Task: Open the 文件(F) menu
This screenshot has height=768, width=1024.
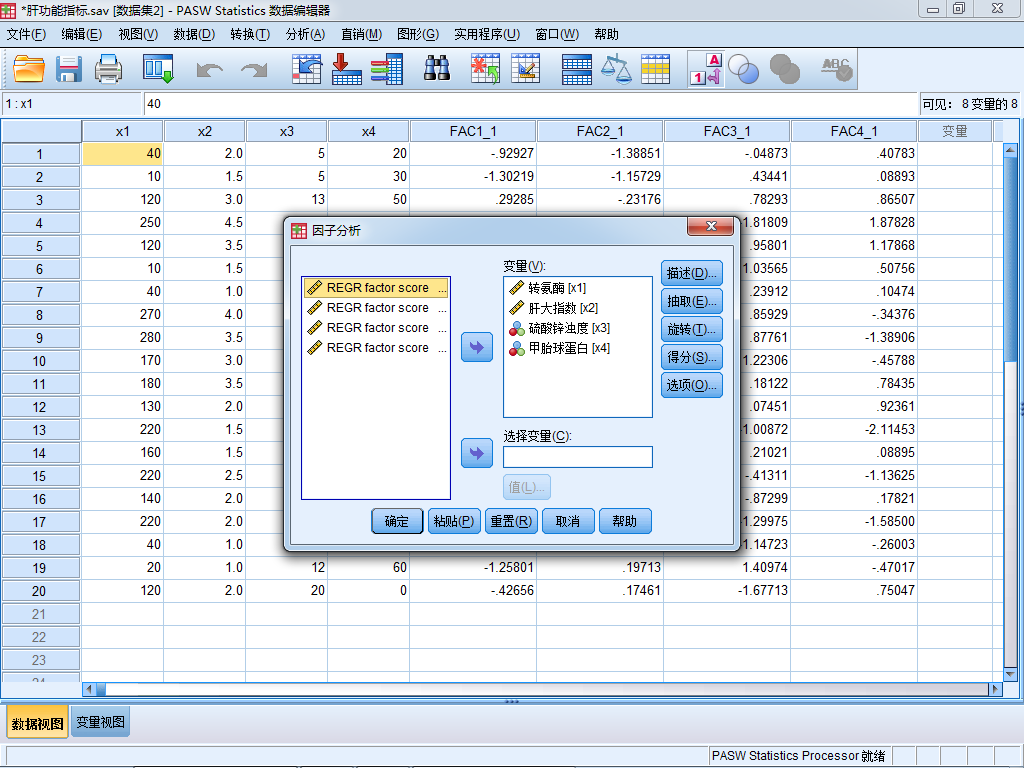Action: pos(26,35)
